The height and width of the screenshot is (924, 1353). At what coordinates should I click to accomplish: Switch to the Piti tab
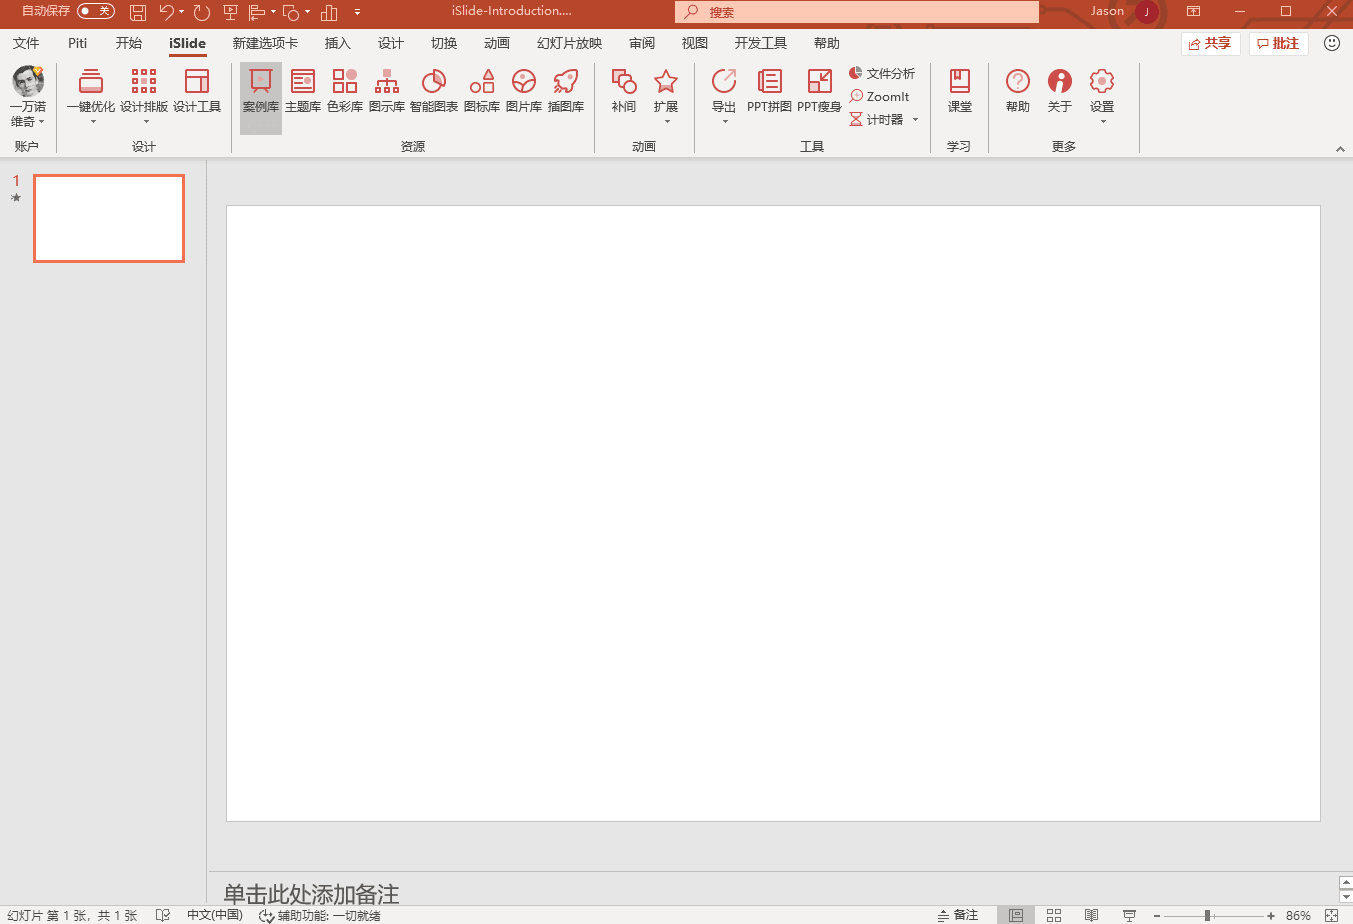pyautogui.click(x=78, y=43)
